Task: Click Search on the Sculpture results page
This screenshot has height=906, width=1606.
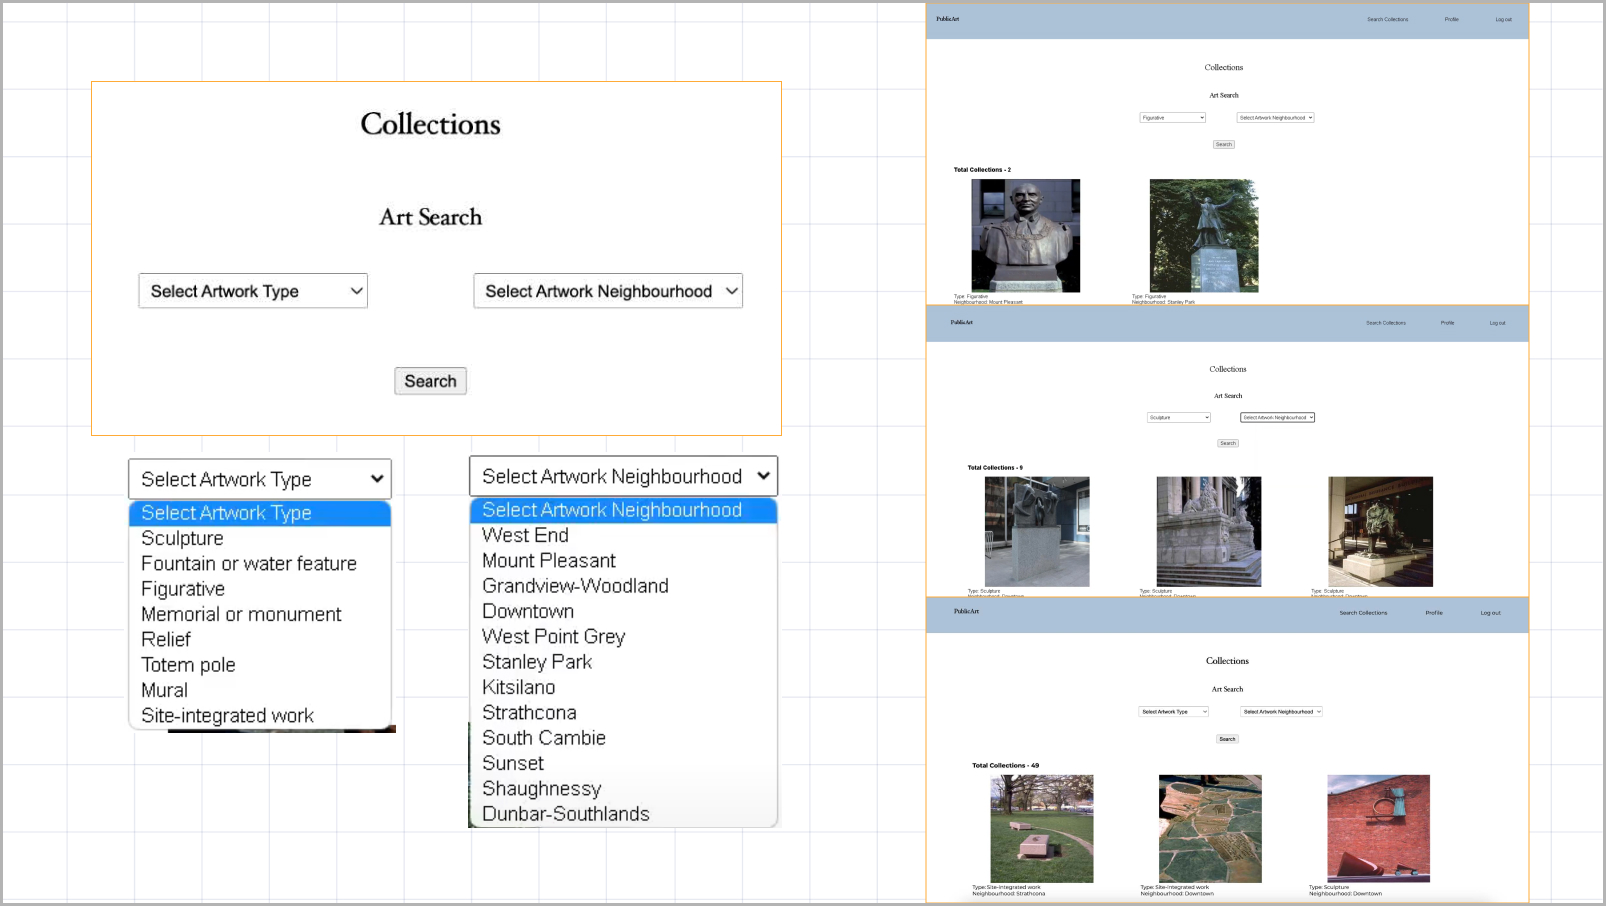Action: coord(1228,443)
